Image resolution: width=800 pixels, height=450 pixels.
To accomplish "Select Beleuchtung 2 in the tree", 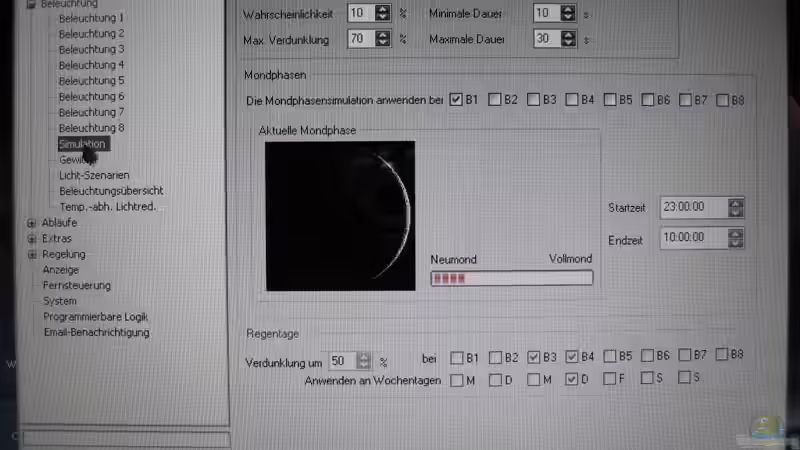I will coord(91,34).
